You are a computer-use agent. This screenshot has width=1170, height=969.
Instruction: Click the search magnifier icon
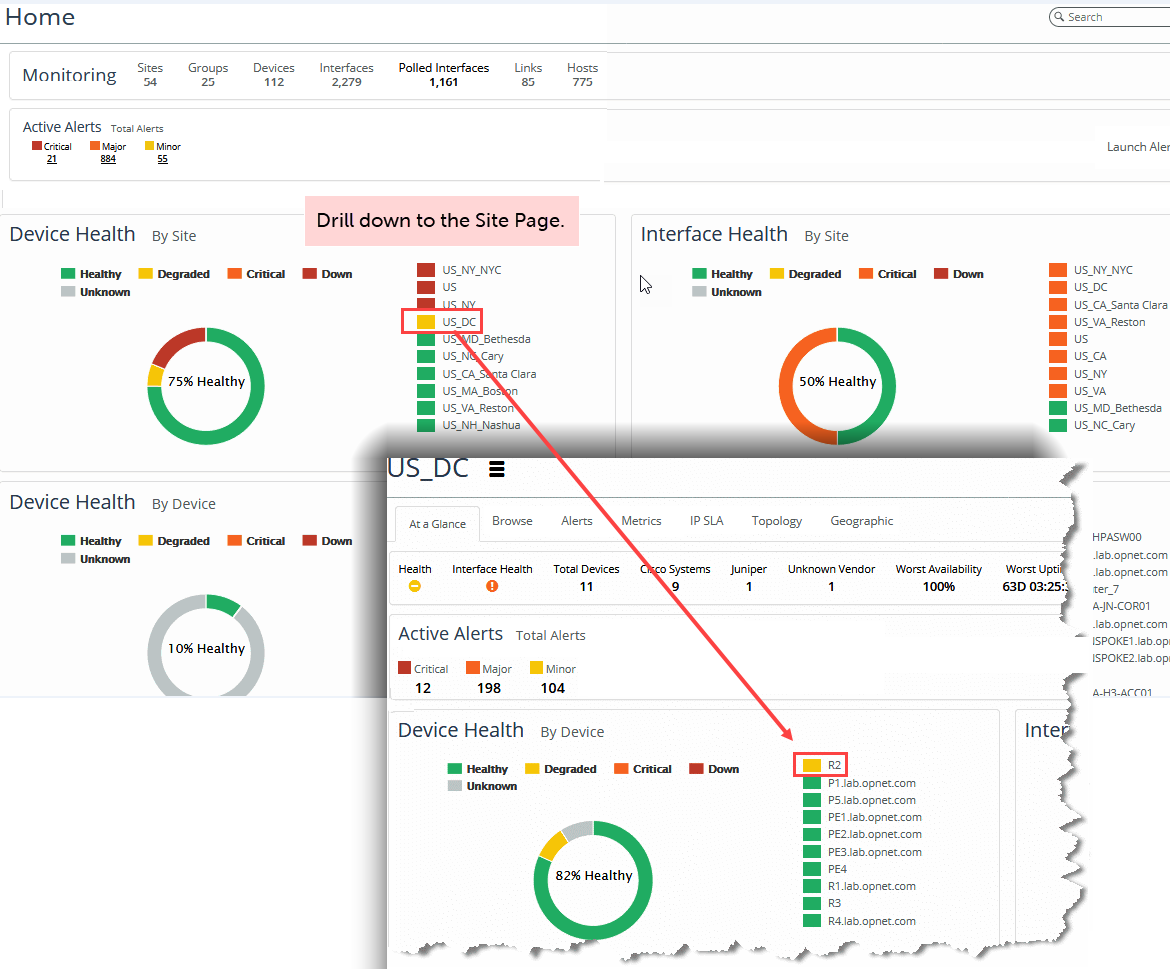click(1059, 17)
